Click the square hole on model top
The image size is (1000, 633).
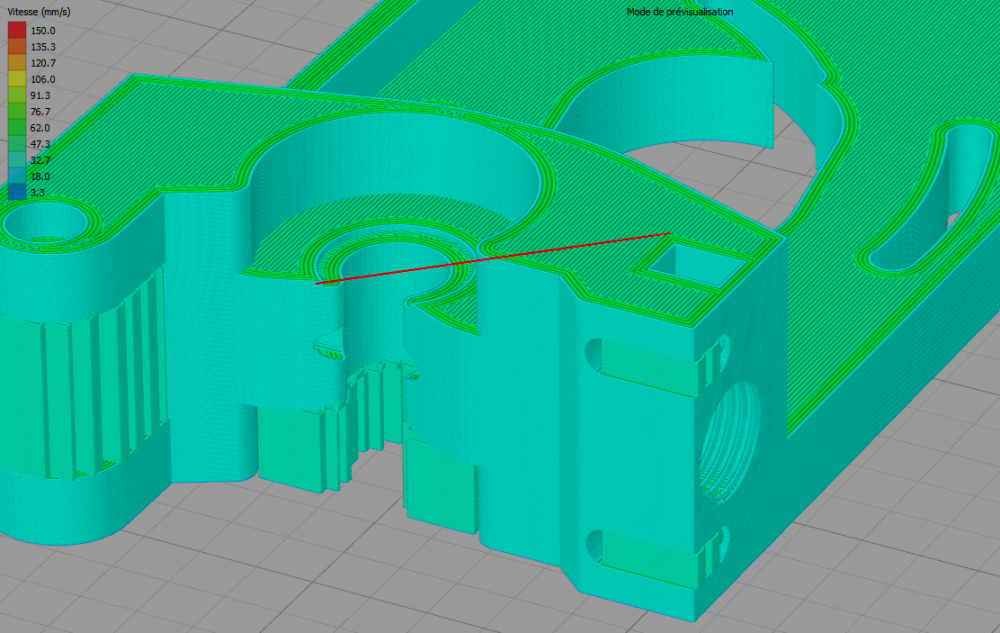[x=696, y=266]
